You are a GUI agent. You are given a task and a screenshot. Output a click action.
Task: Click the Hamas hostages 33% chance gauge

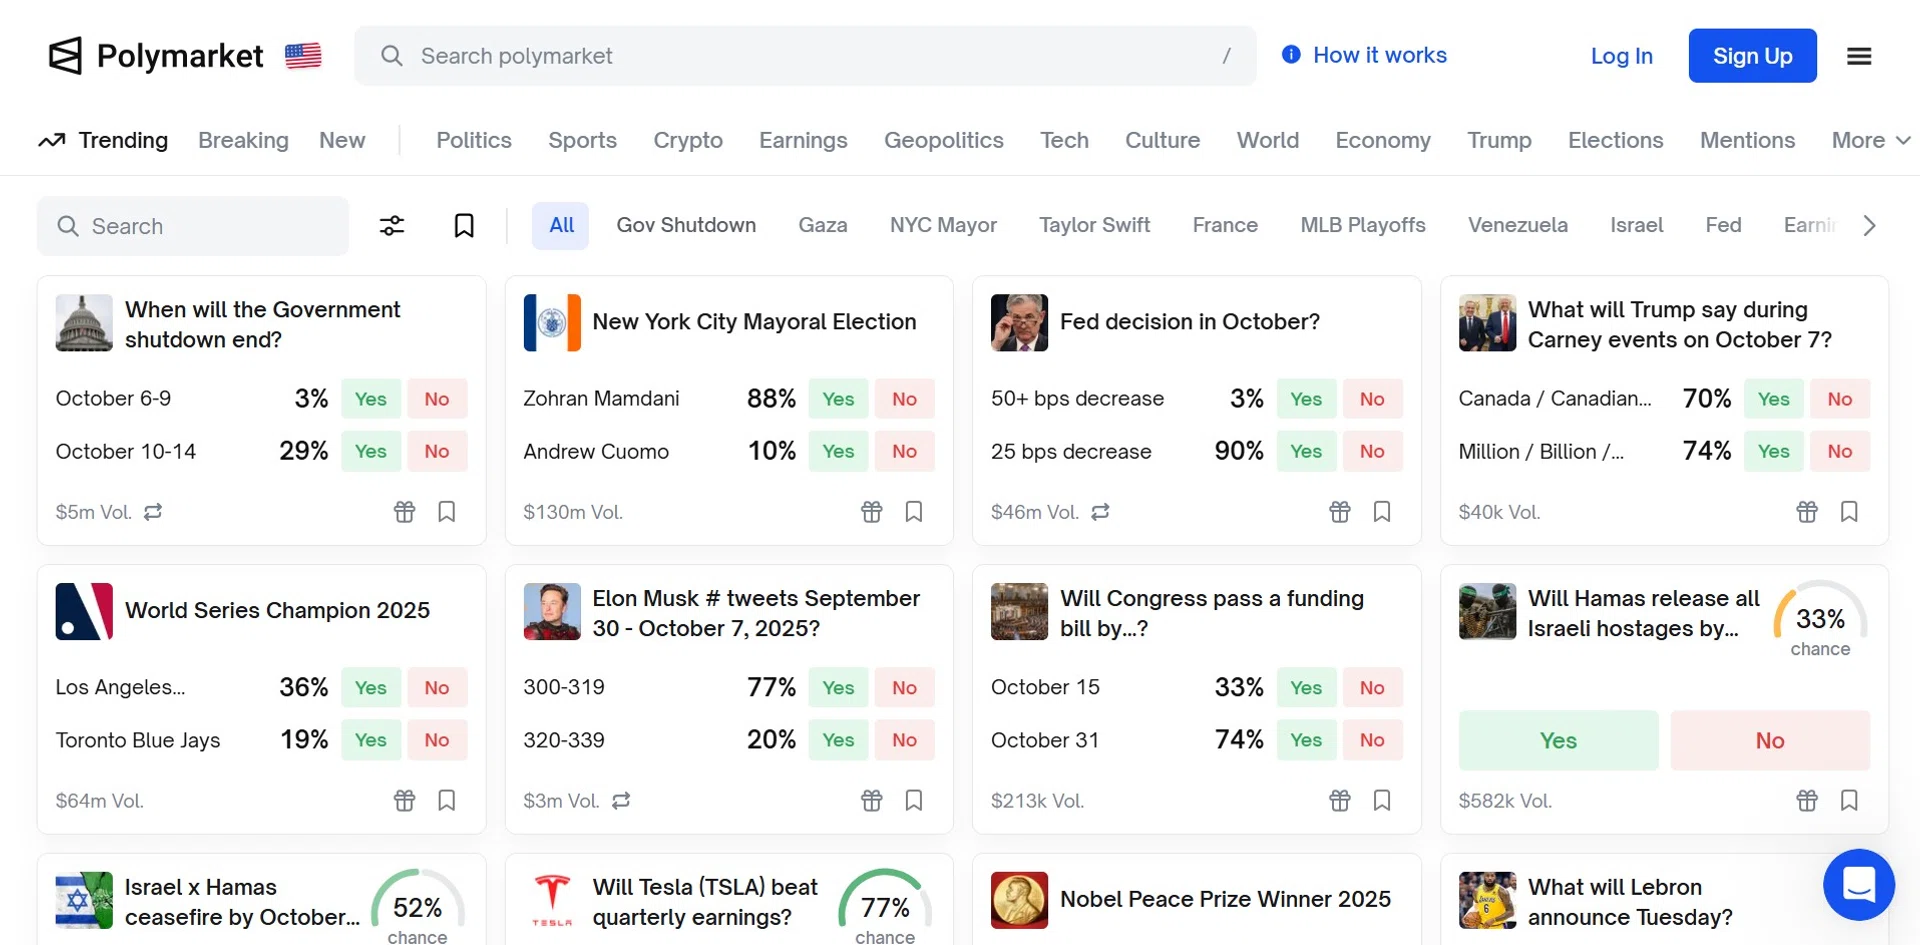[x=1820, y=620]
